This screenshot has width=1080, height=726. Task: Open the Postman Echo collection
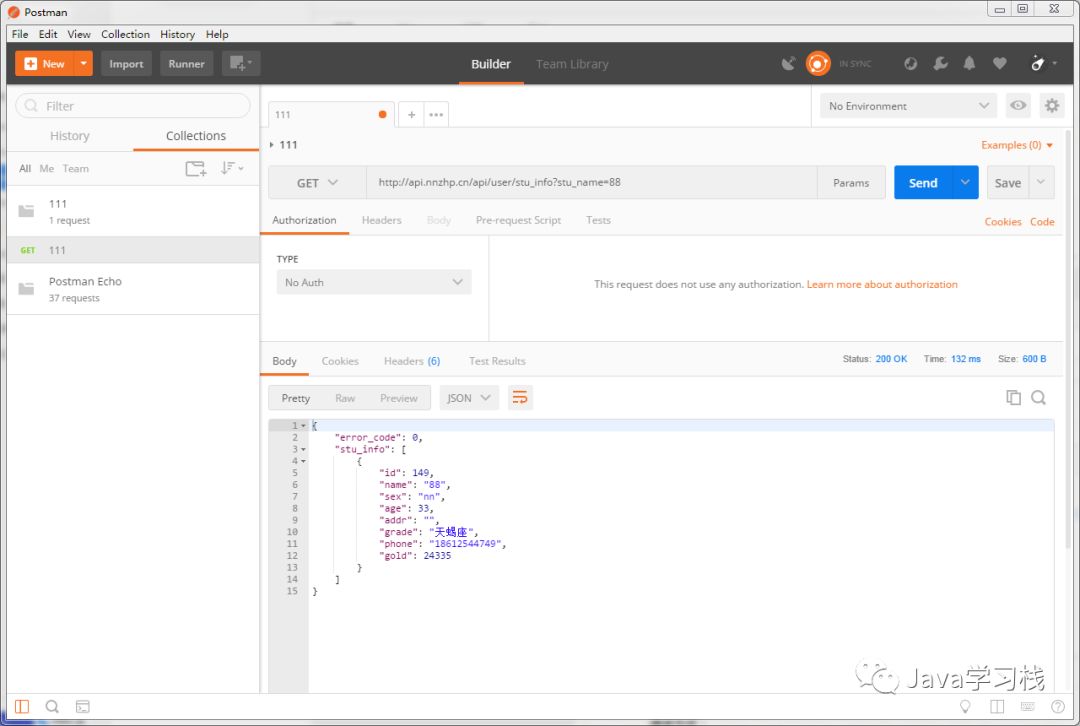(x=133, y=289)
